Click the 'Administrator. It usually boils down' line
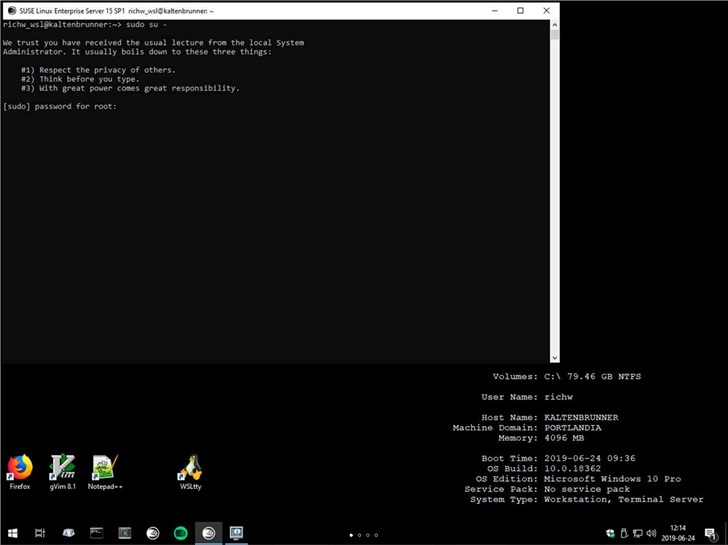The width and height of the screenshot is (728, 545). [x=137, y=52]
